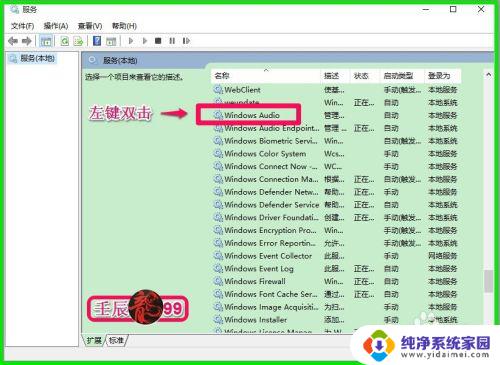Click the Stop service square icon
The width and height of the screenshot is (500, 365).
pyautogui.click(x=158, y=41)
